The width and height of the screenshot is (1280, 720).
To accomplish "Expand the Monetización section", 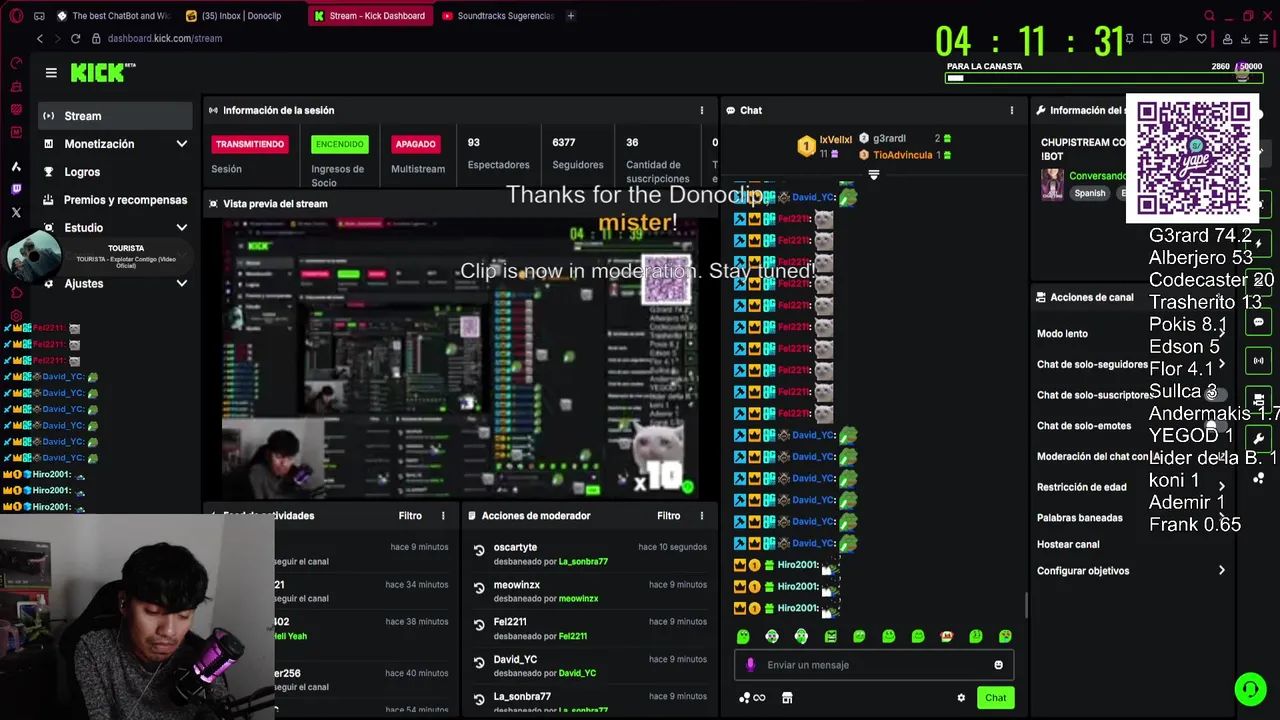I will point(115,144).
